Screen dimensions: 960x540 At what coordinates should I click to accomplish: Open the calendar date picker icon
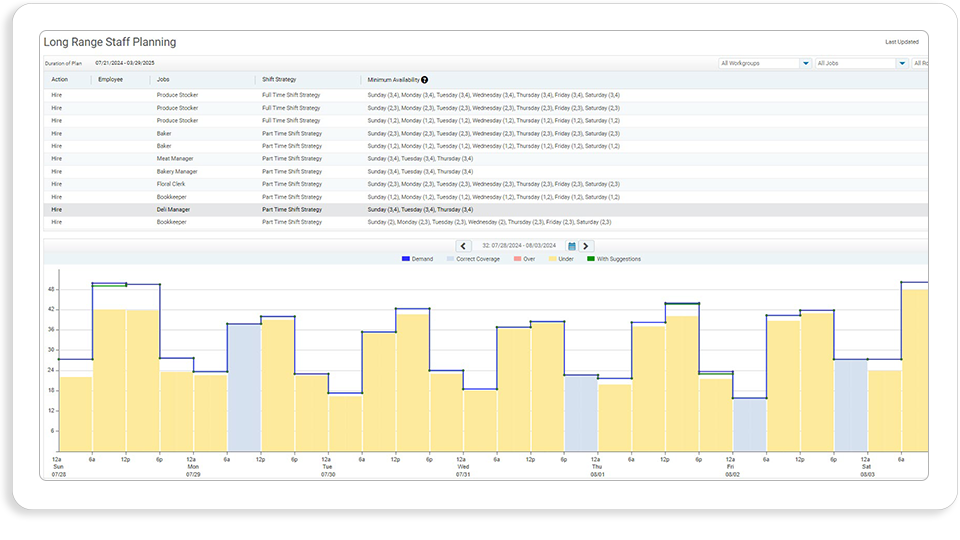[572, 246]
